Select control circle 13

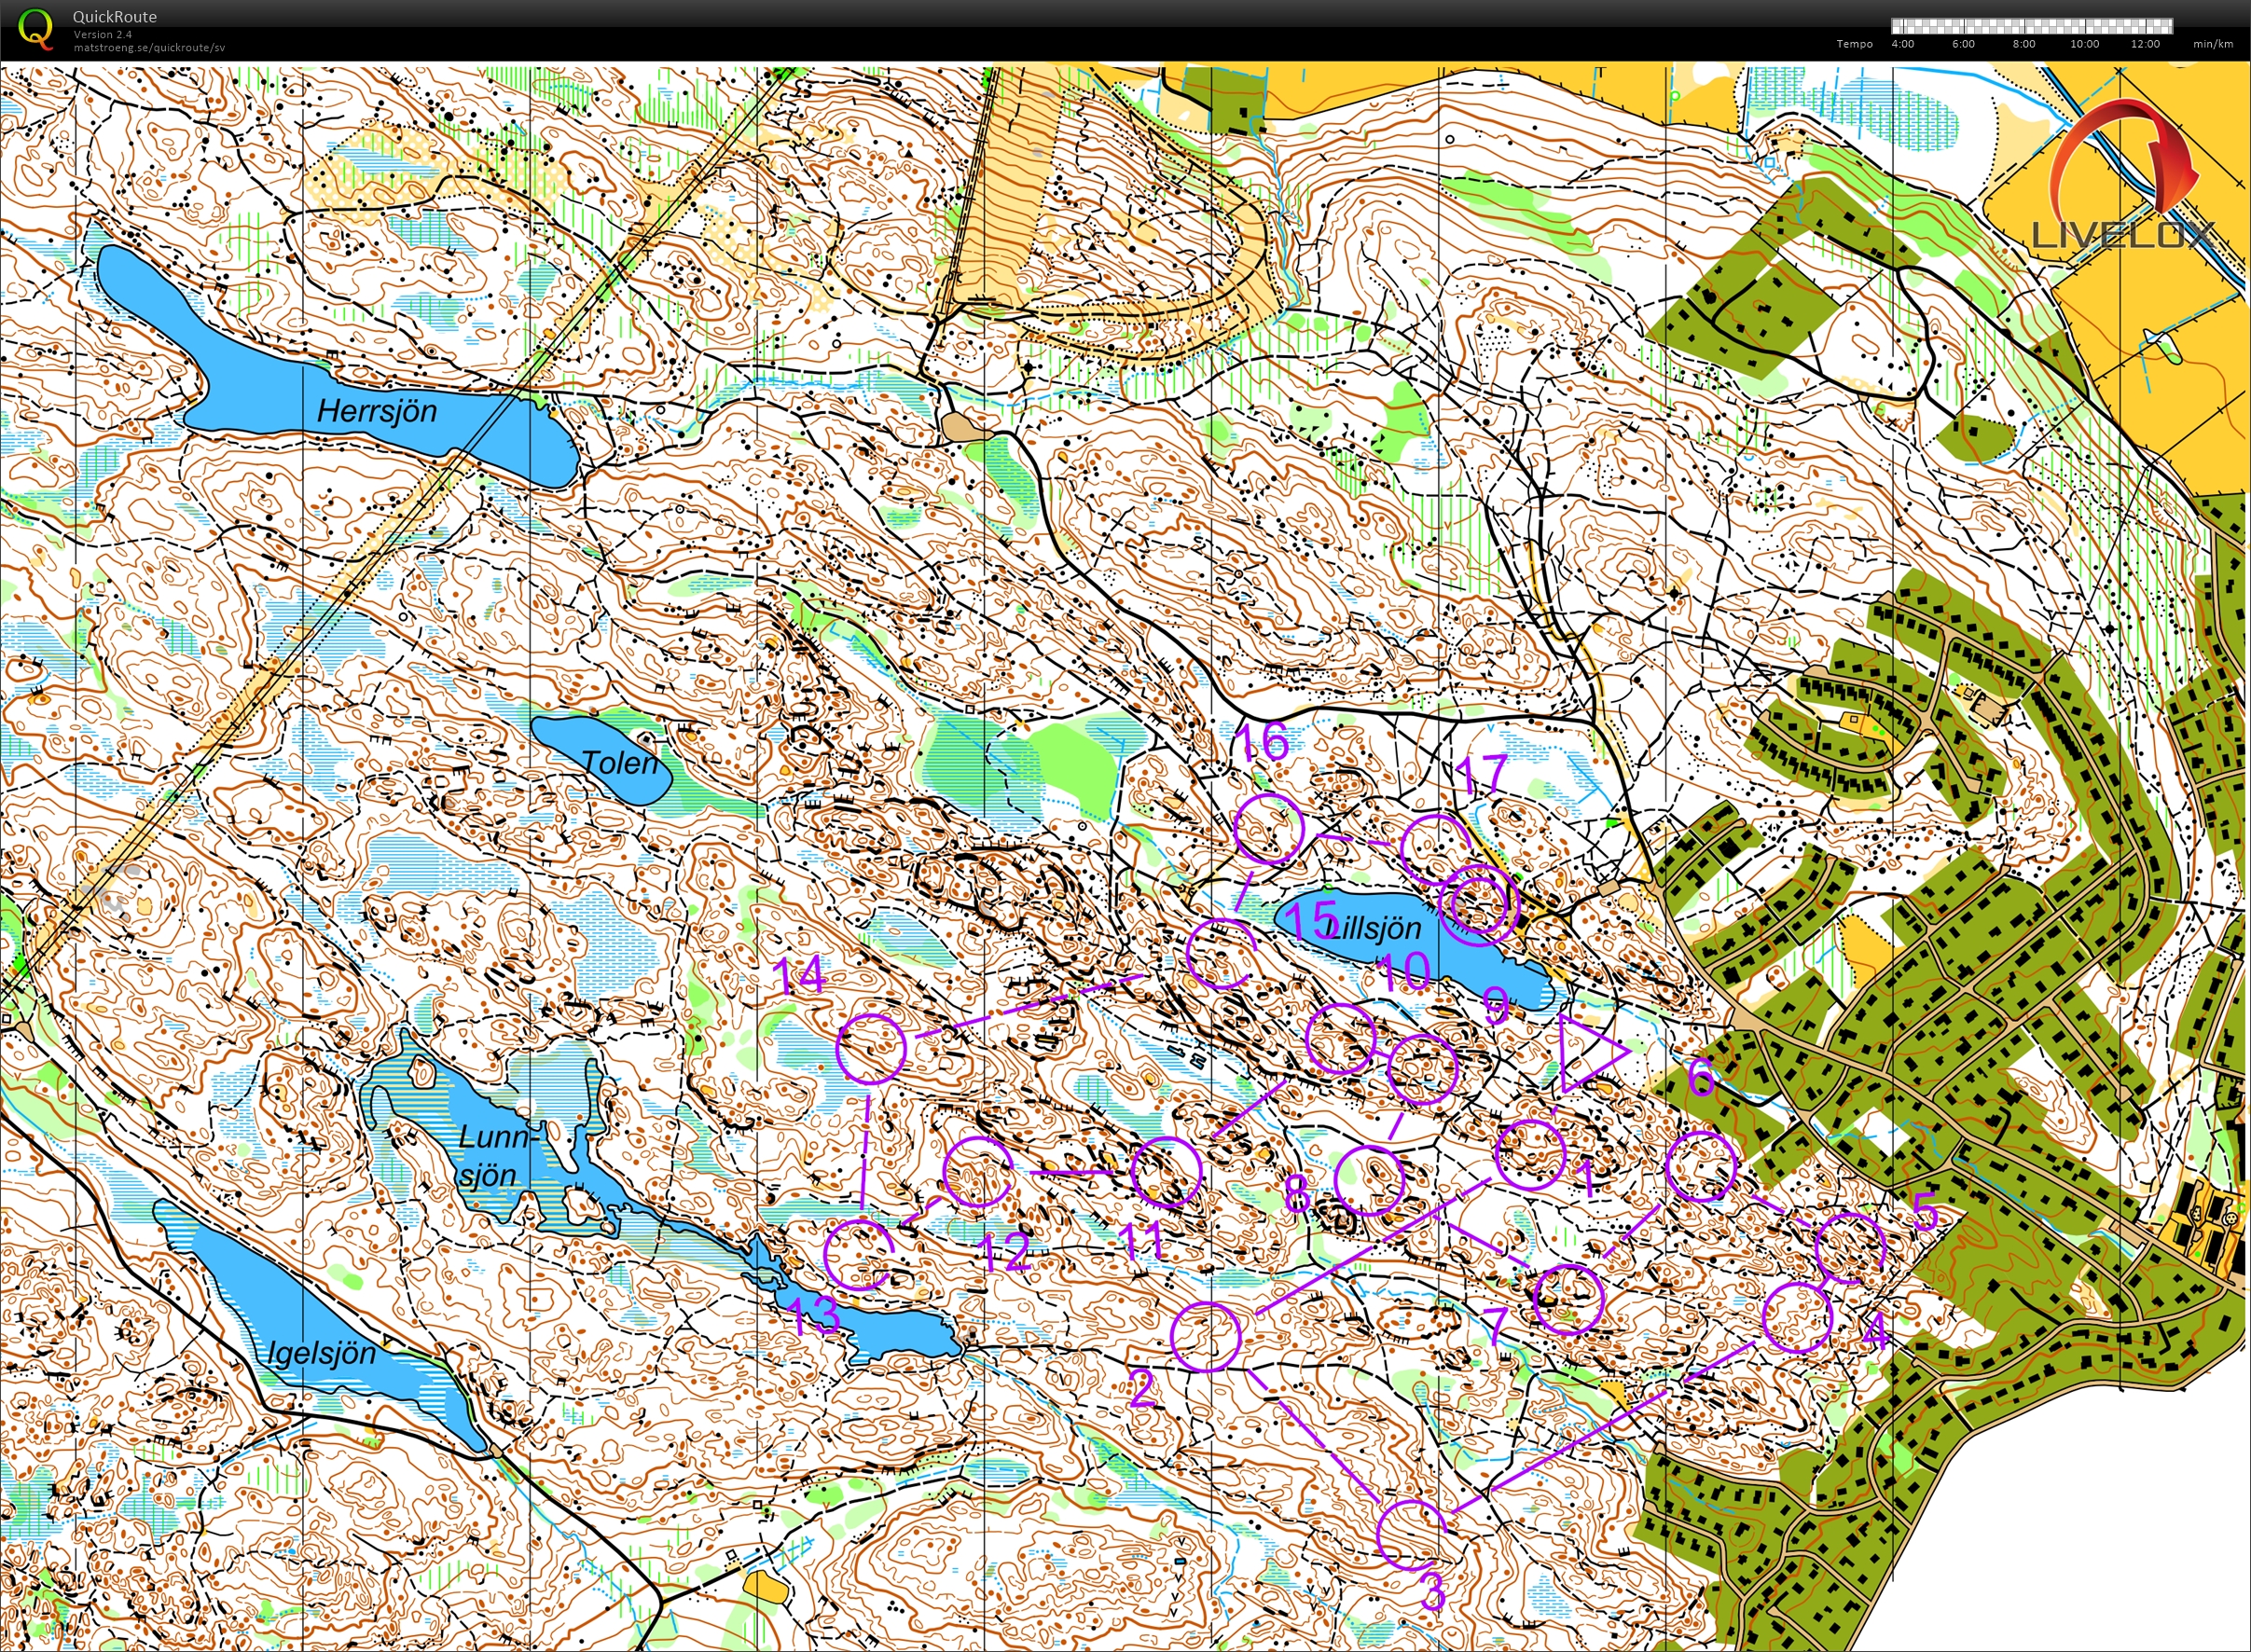pyautogui.click(x=859, y=1254)
